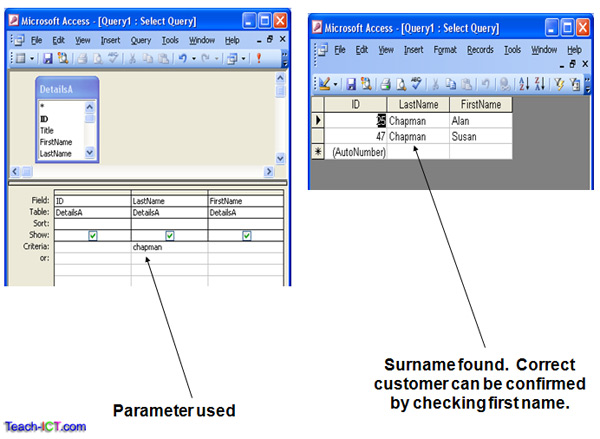The height and width of the screenshot is (439, 600).
Task: Click Save icon in datasheet window toolbar
Action: 353,84
